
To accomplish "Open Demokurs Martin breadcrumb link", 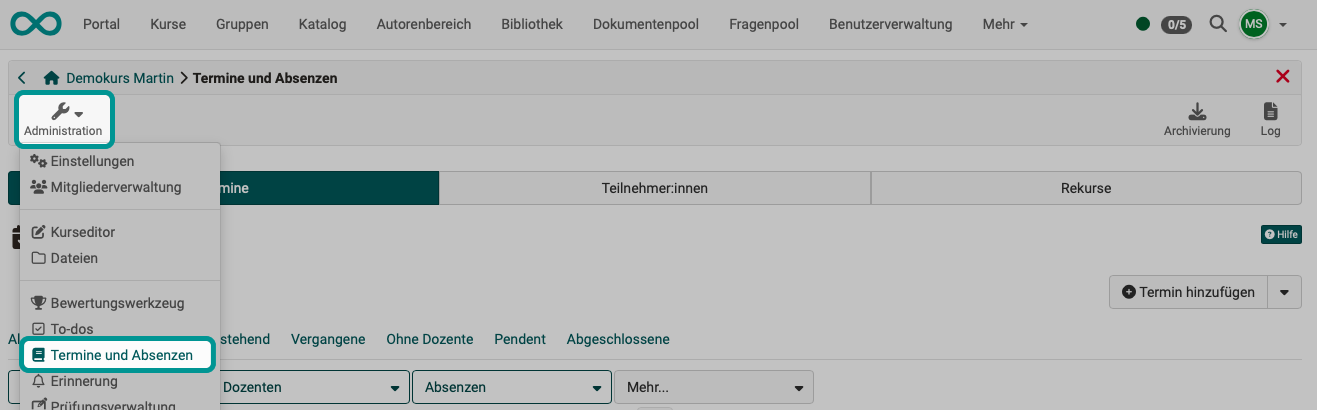I will tap(120, 77).
